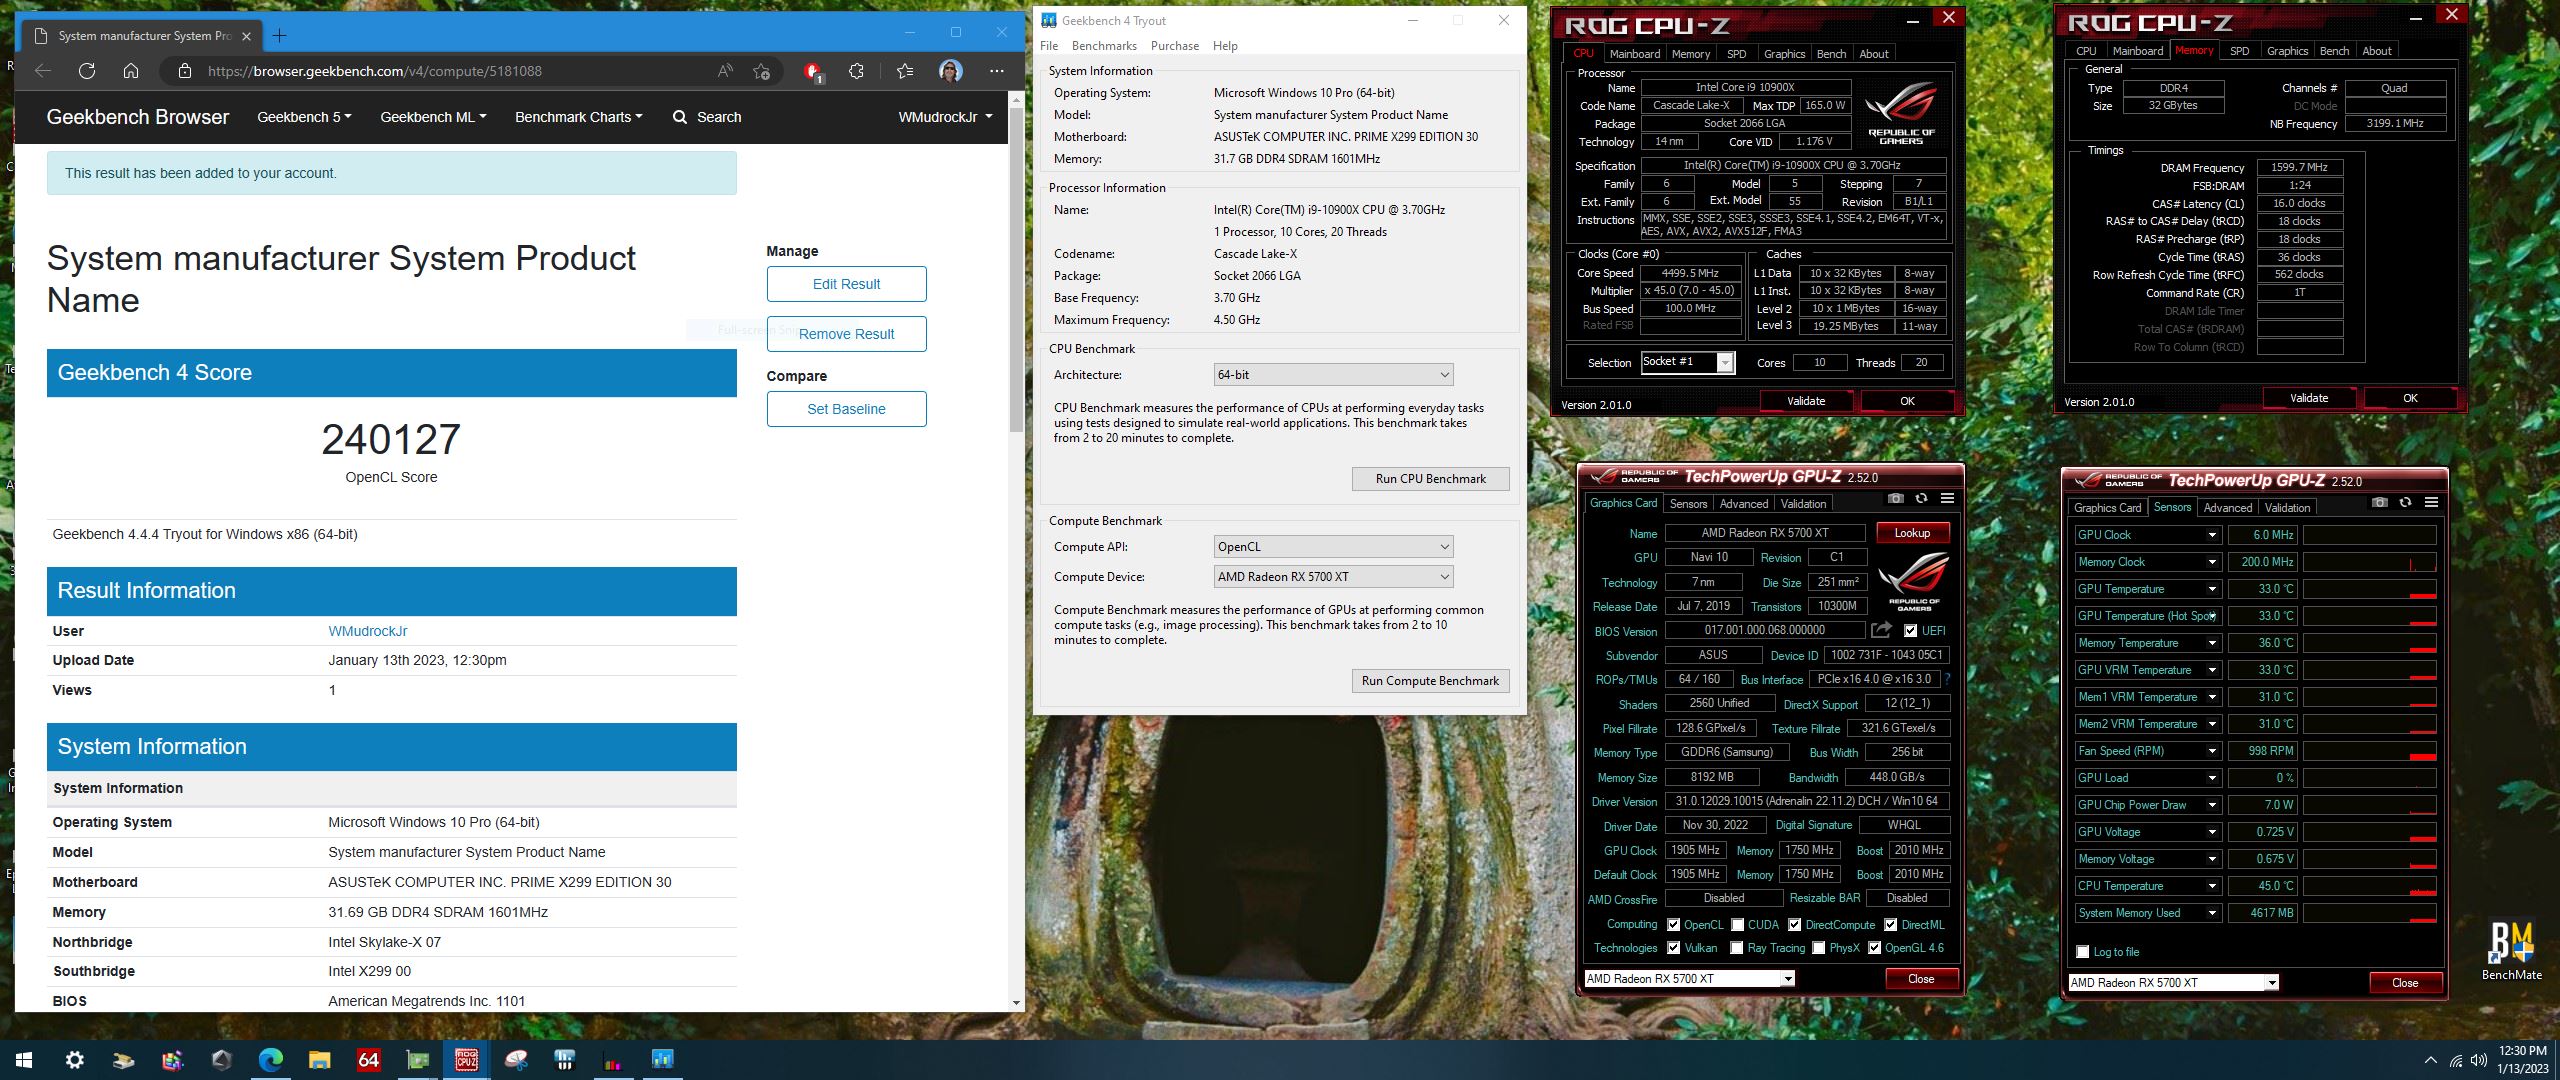
Task: Open WMudrockJr user link
Action: coord(367,631)
